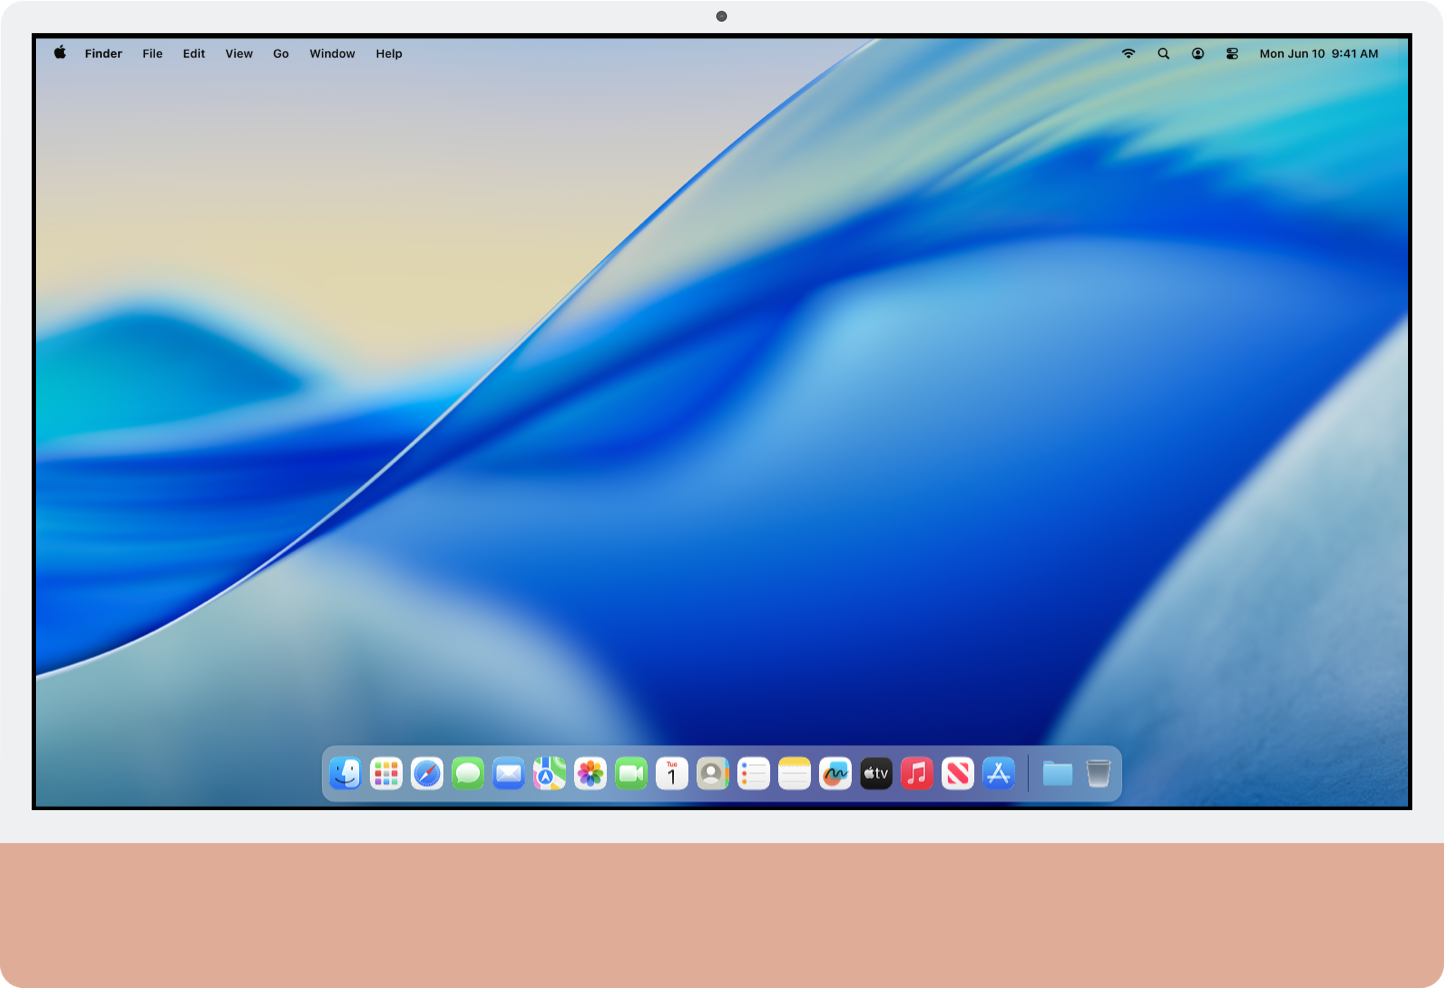Screen dimensions: 1444x988
Task: Open Freeform from the Dock
Action: click(835, 773)
